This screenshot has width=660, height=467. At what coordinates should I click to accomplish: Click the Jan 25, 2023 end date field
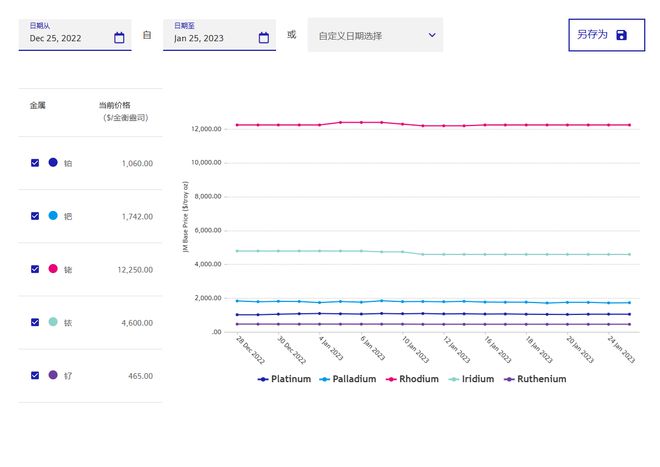[x=219, y=35]
